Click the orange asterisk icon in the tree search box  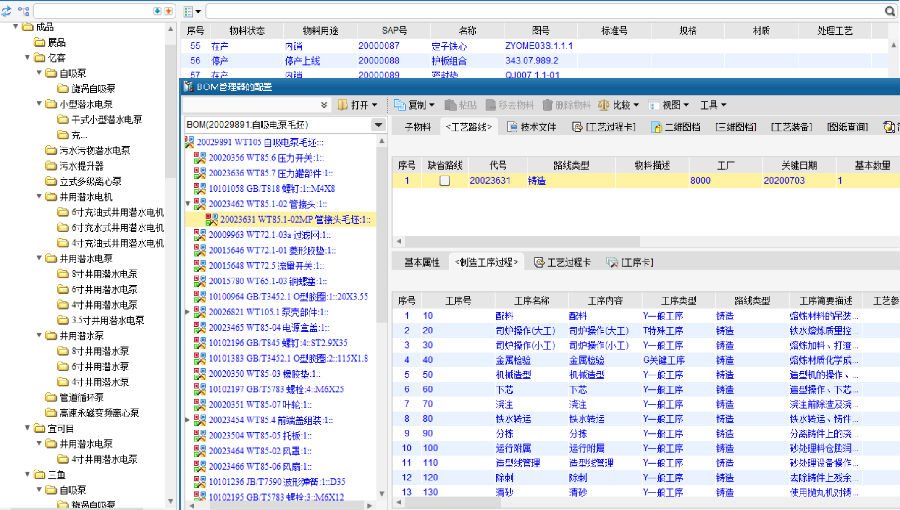click(x=168, y=10)
